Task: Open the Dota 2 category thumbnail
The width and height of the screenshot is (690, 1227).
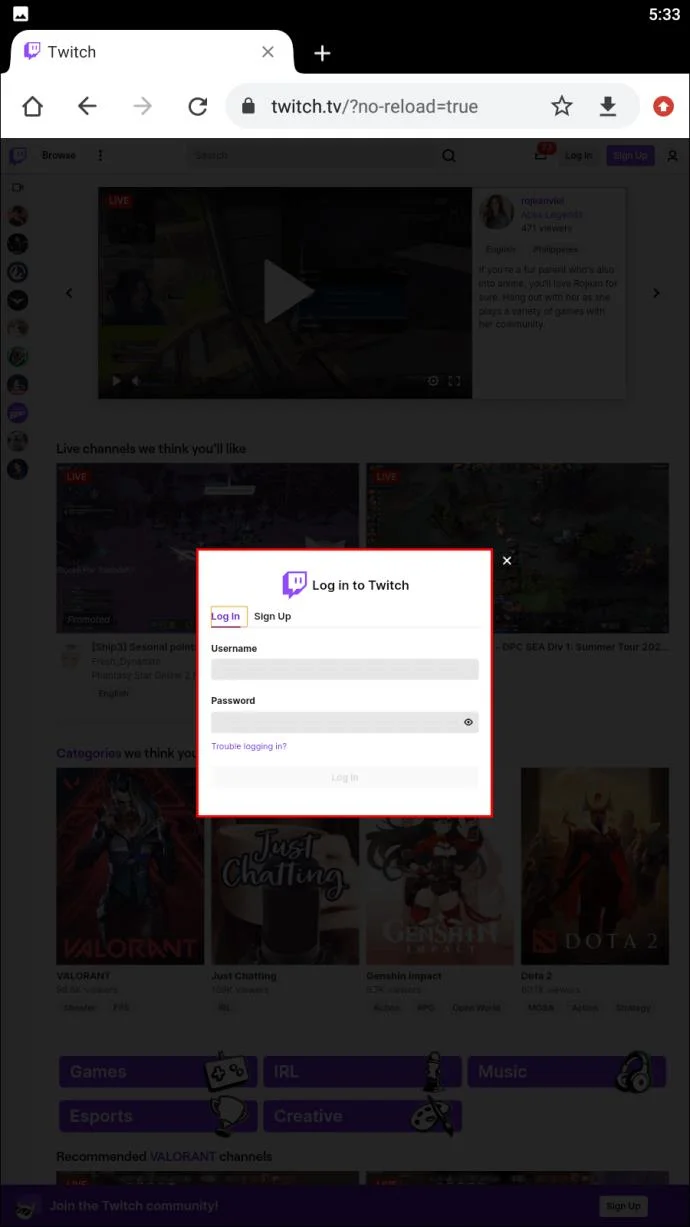Action: click(x=595, y=865)
